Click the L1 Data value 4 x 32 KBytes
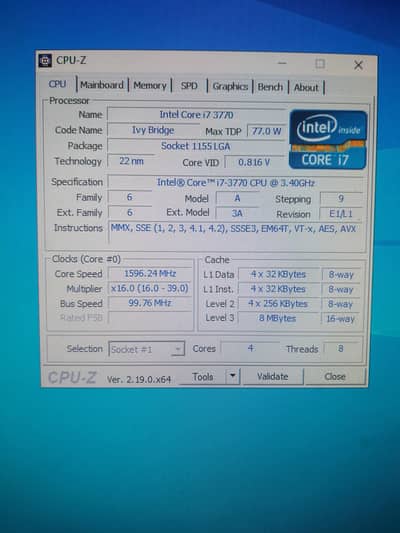The image size is (400, 533). pos(278,274)
